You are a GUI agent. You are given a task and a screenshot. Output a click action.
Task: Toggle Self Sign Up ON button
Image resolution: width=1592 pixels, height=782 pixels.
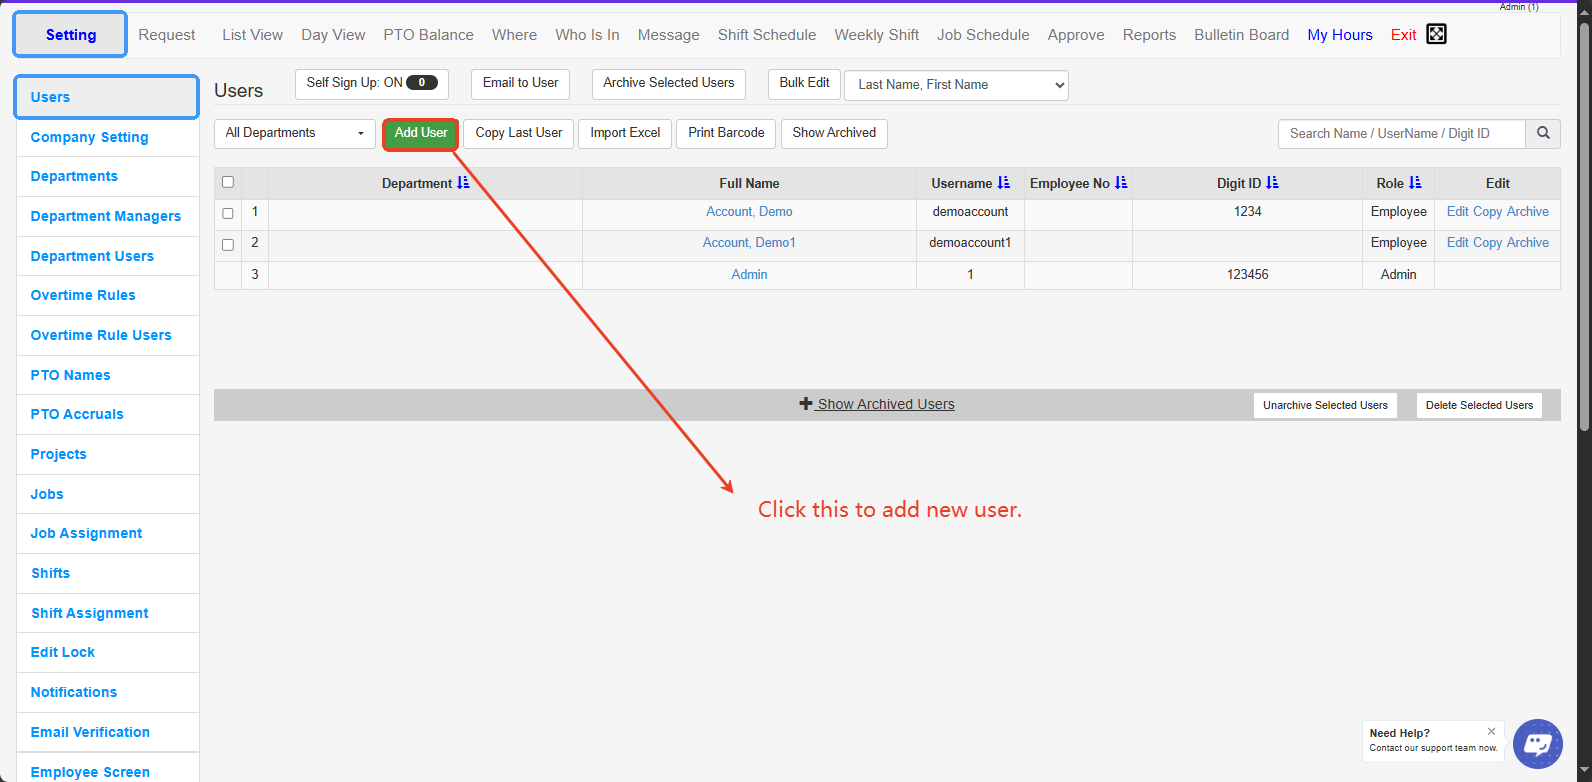[x=371, y=83]
